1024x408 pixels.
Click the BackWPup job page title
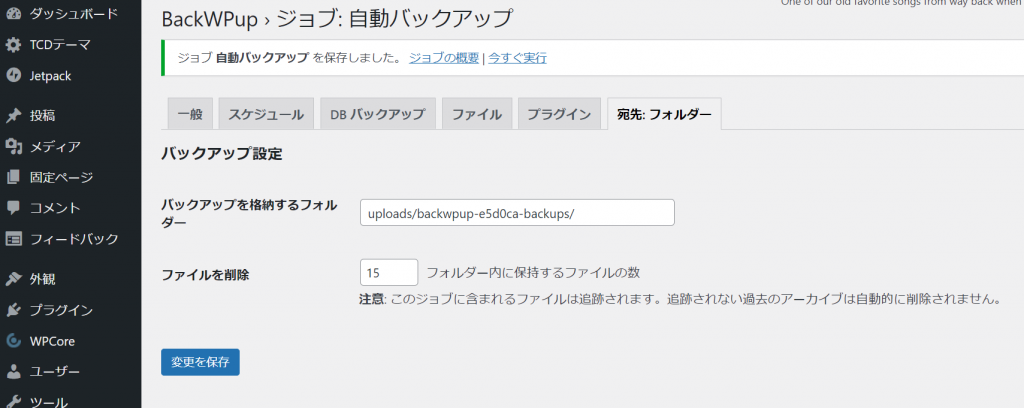(x=337, y=18)
